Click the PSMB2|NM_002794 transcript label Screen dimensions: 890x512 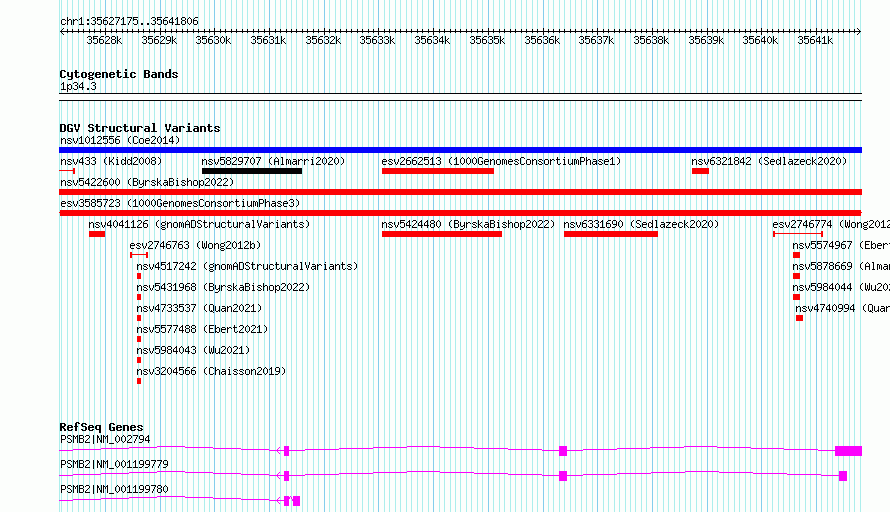(x=105, y=439)
